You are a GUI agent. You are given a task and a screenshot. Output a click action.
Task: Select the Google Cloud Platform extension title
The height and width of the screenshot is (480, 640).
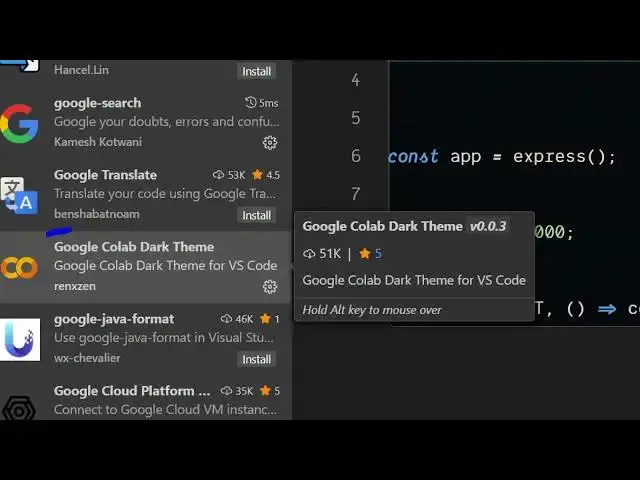click(132, 391)
